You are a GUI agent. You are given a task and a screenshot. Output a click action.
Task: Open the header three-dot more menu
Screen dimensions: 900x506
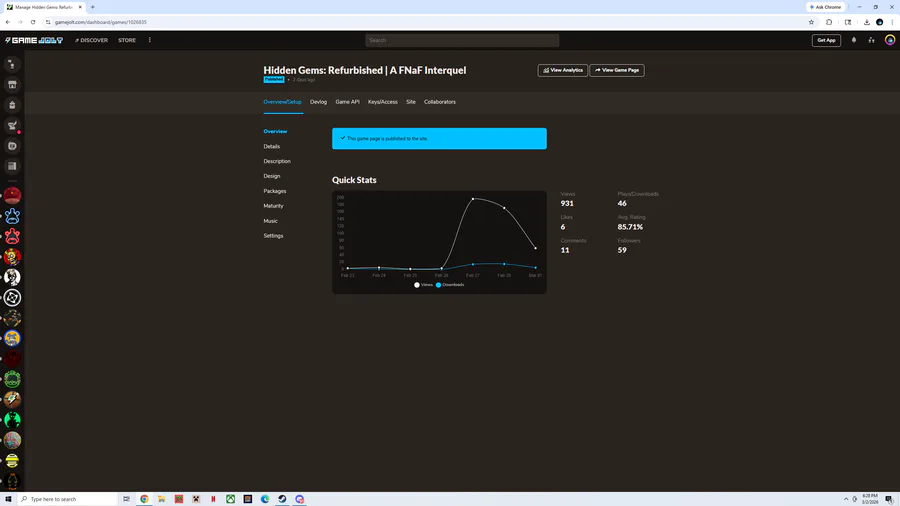(x=150, y=40)
